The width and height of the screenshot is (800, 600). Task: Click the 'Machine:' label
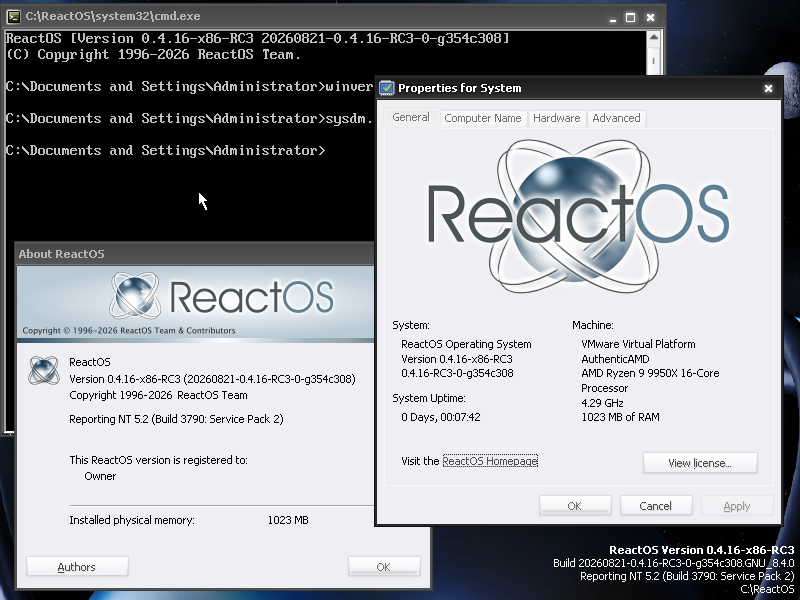click(x=593, y=325)
